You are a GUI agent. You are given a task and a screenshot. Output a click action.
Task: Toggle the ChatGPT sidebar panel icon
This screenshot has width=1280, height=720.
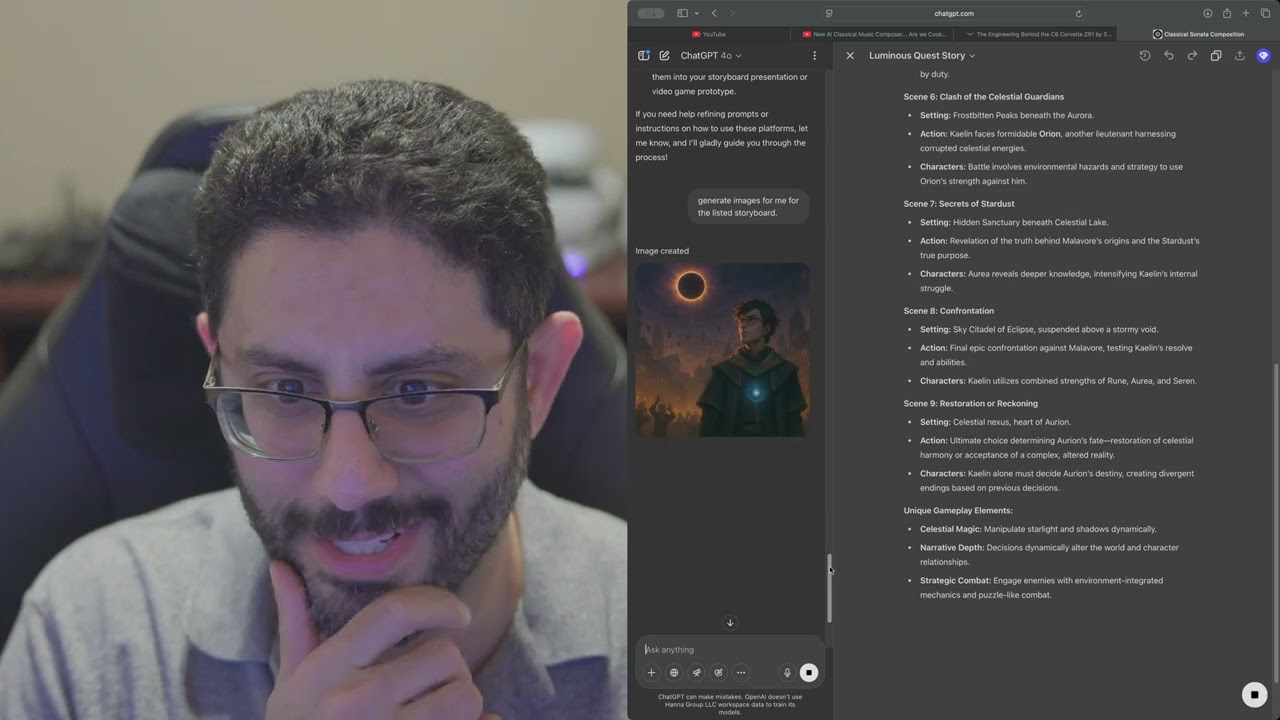644,56
